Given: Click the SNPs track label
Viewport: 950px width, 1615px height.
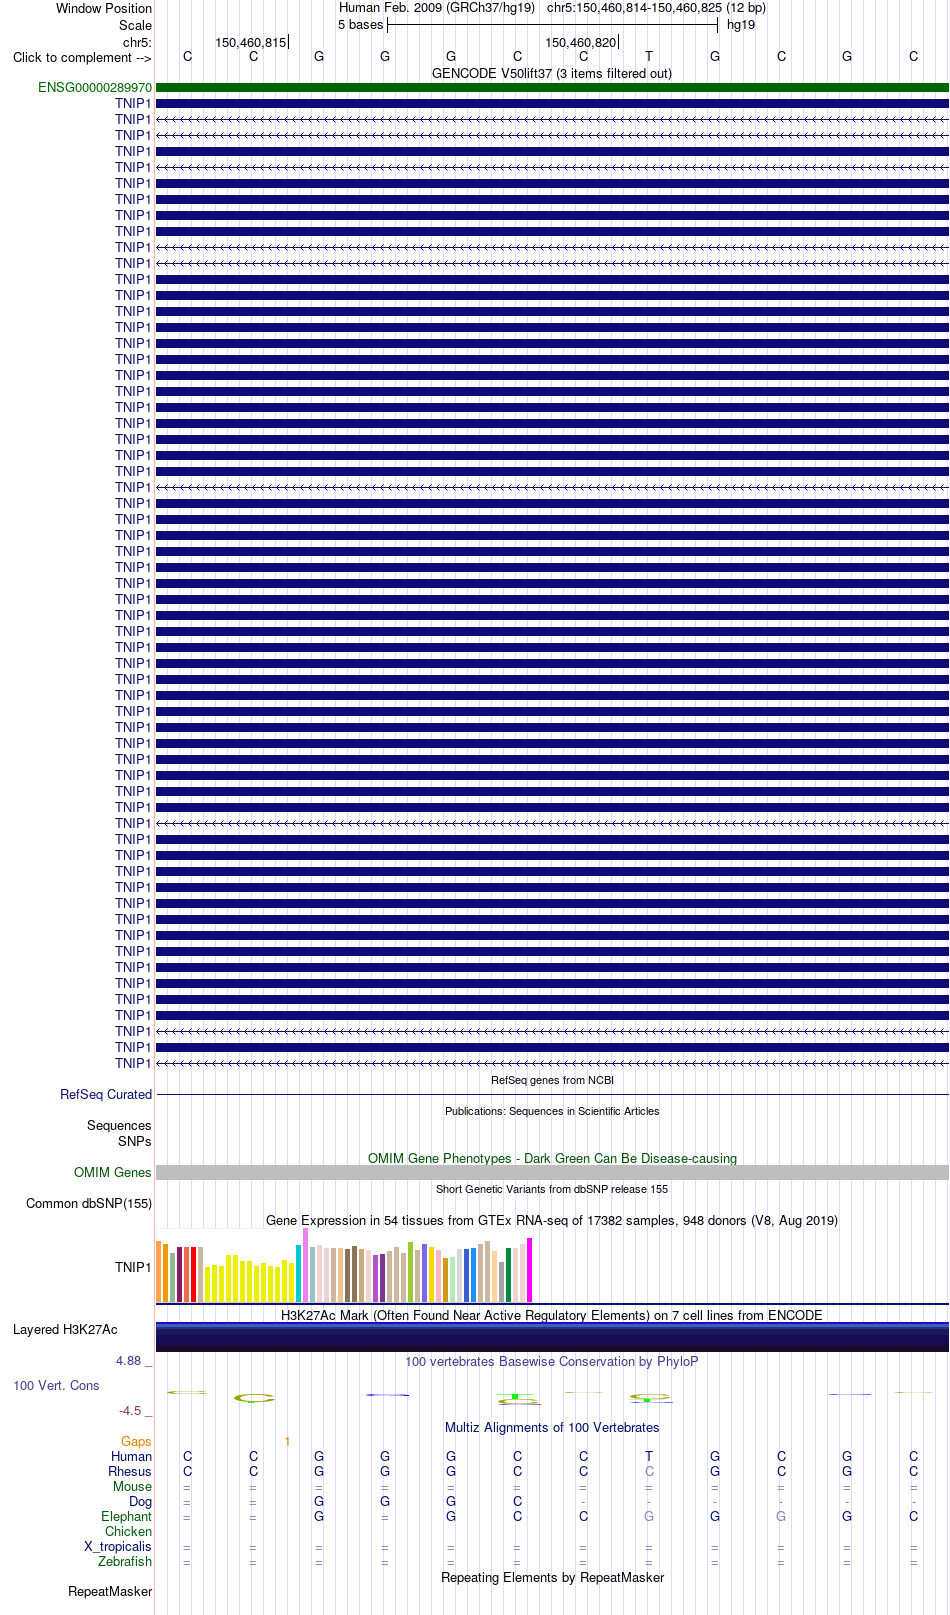Looking at the screenshot, I should coord(134,1141).
